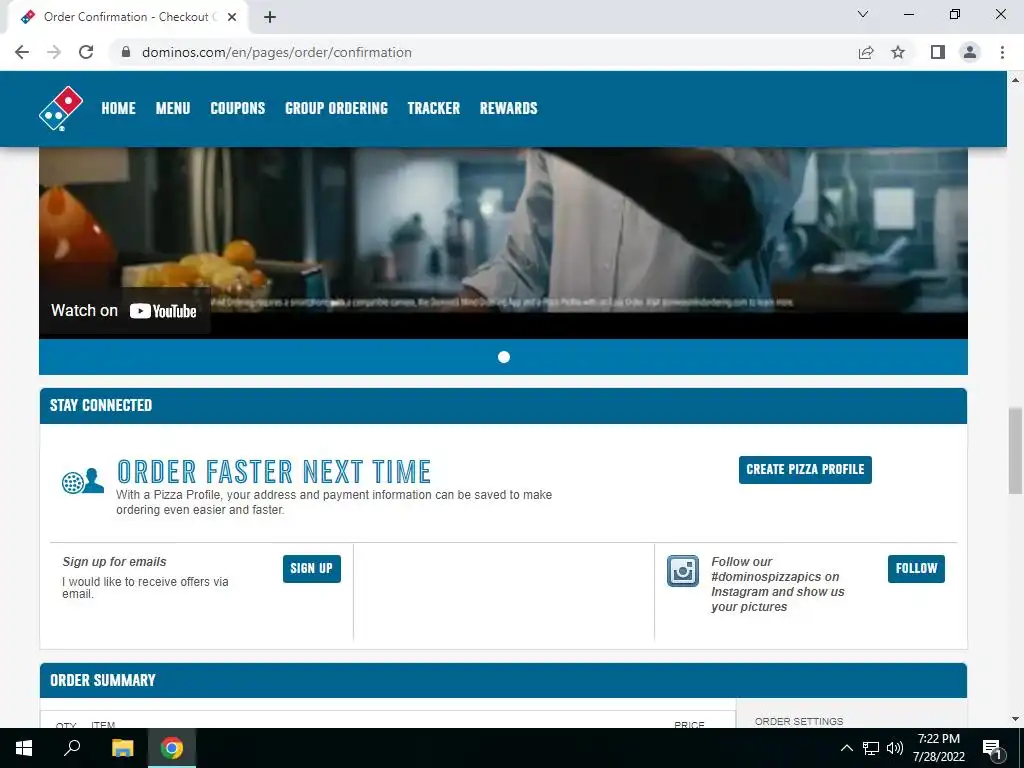Go back using the browser back arrow
Image resolution: width=1024 pixels, height=768 pixels.
tap(22, 52)
